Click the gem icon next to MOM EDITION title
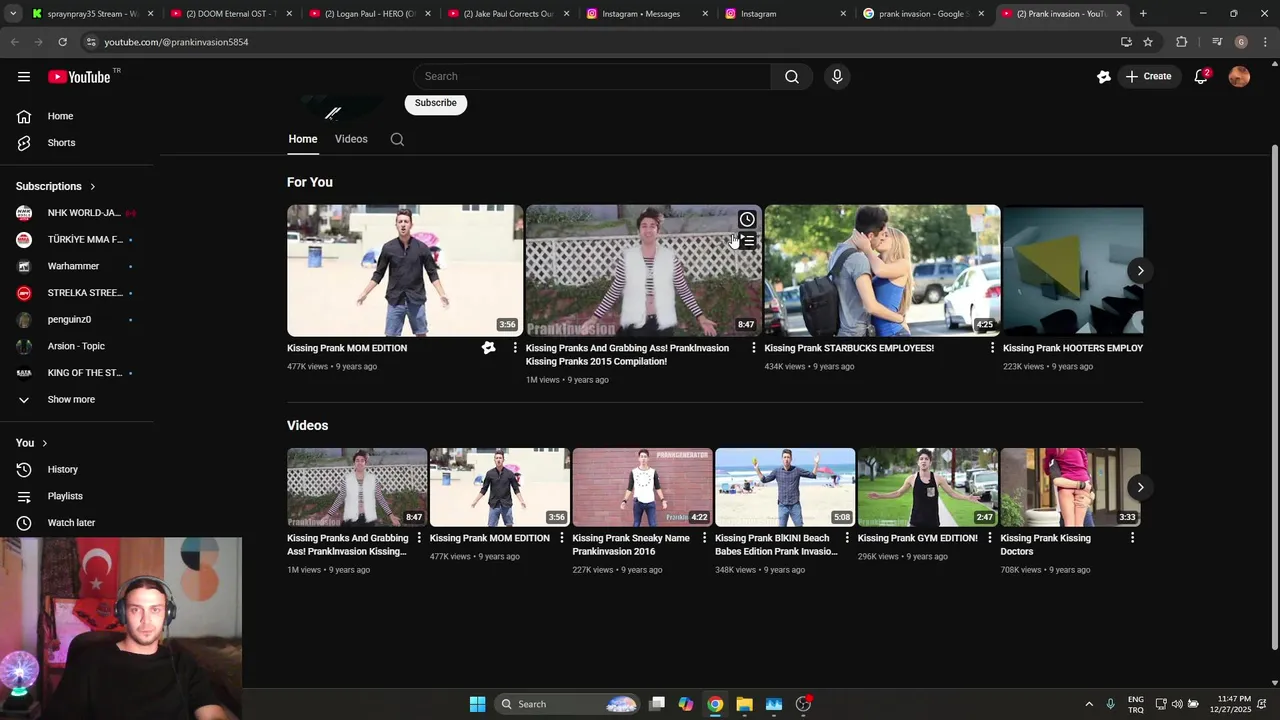This screenshot has height=720, width=1280. (x=488, y=348)
